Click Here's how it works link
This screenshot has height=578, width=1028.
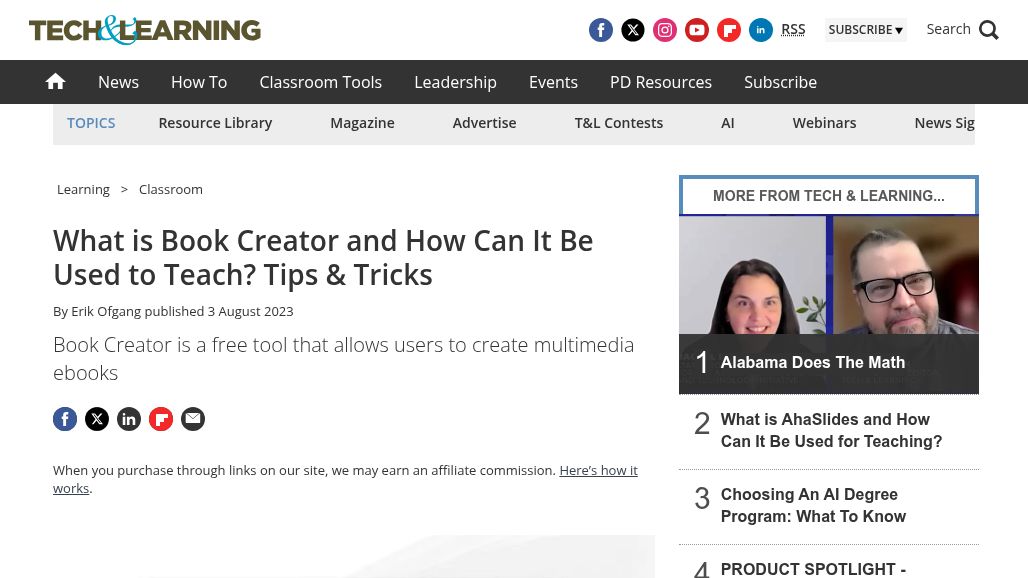tap(597, 470)
